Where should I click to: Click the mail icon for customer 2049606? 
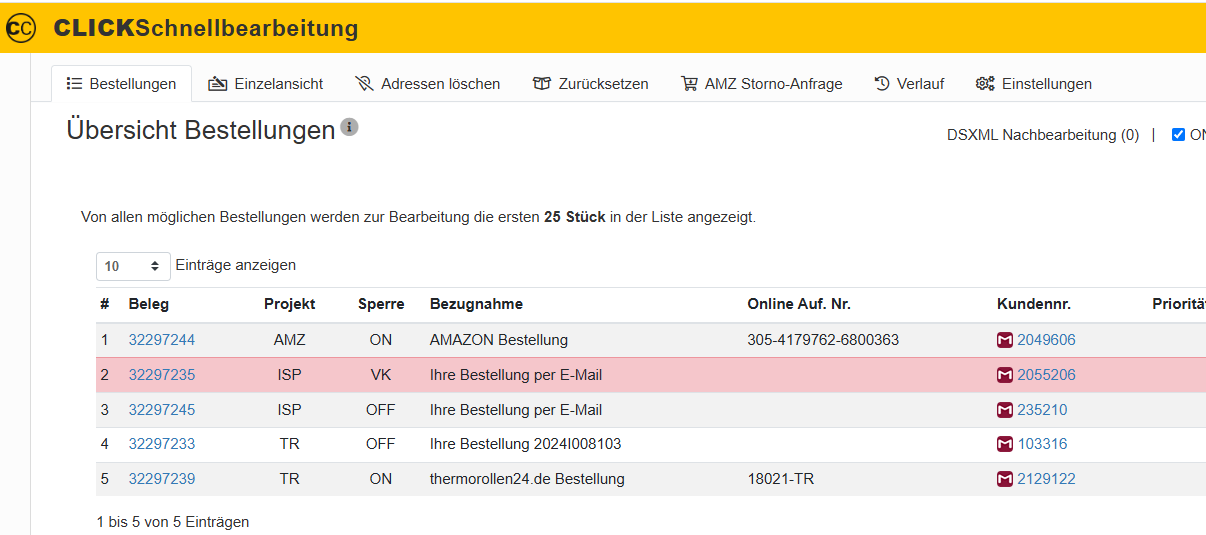tap(1005, 340)
